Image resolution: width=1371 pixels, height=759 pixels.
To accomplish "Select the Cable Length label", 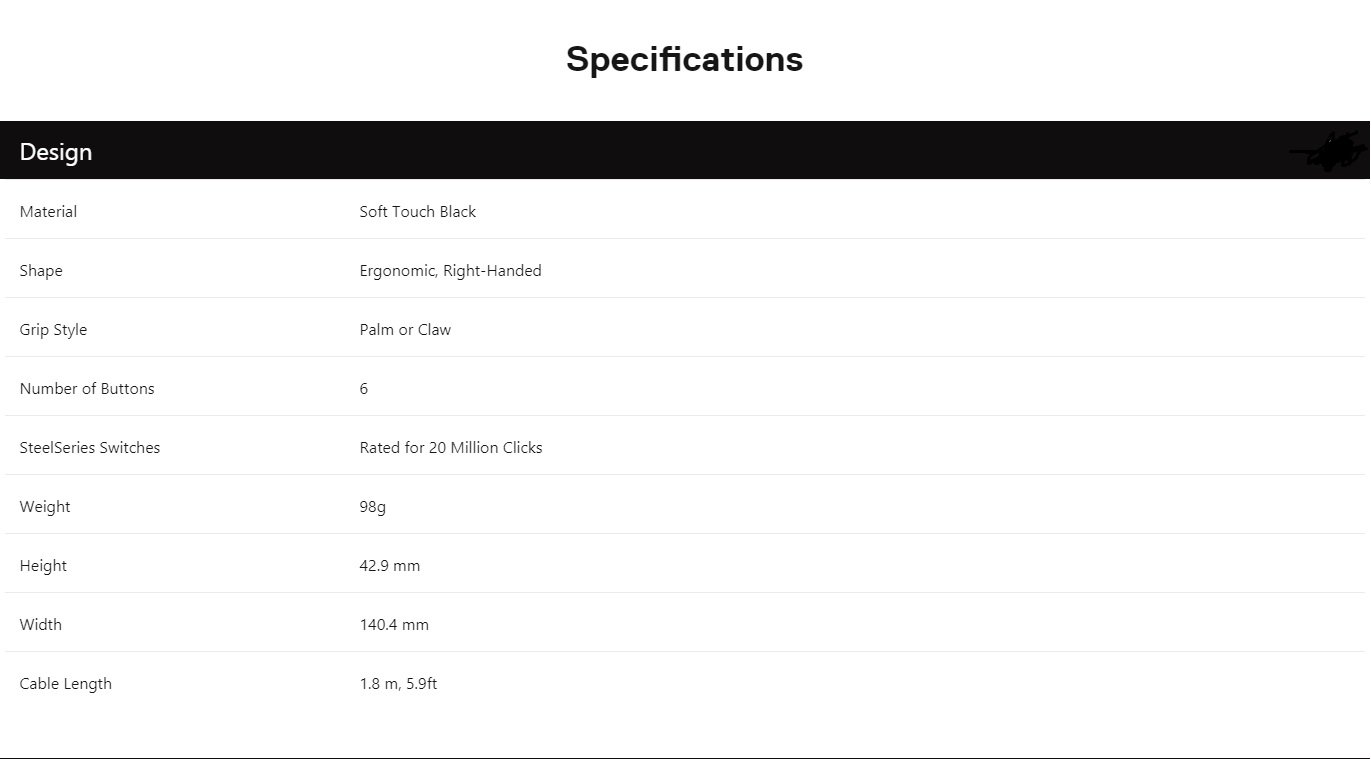I will [x=66, y=684].
